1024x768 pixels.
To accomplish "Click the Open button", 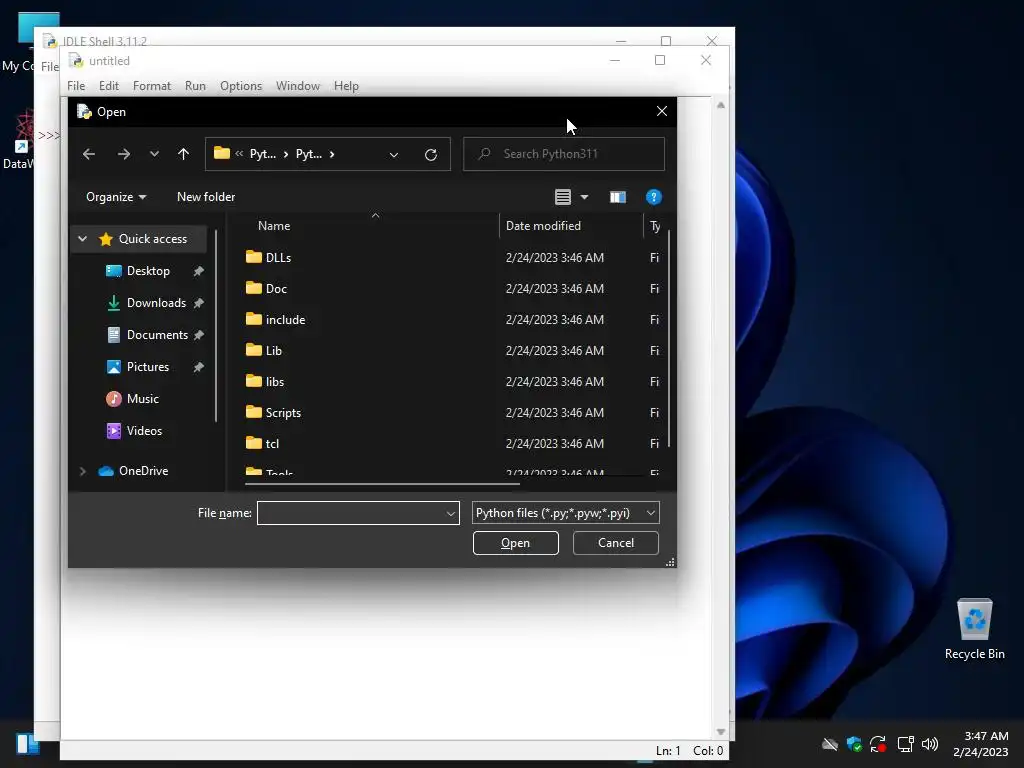I will coord(515,543).
